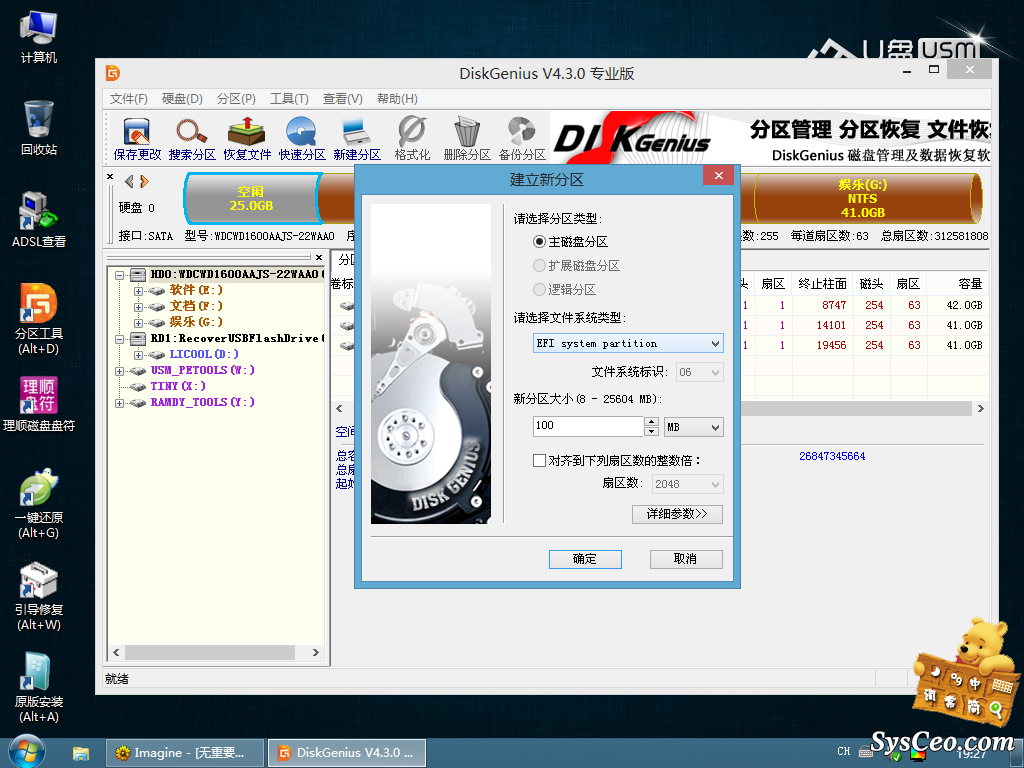Viewport: 1024px width, 768px height.
Task: Decrease partition size with spinner down arrow
Action: [x=651, y=431]
